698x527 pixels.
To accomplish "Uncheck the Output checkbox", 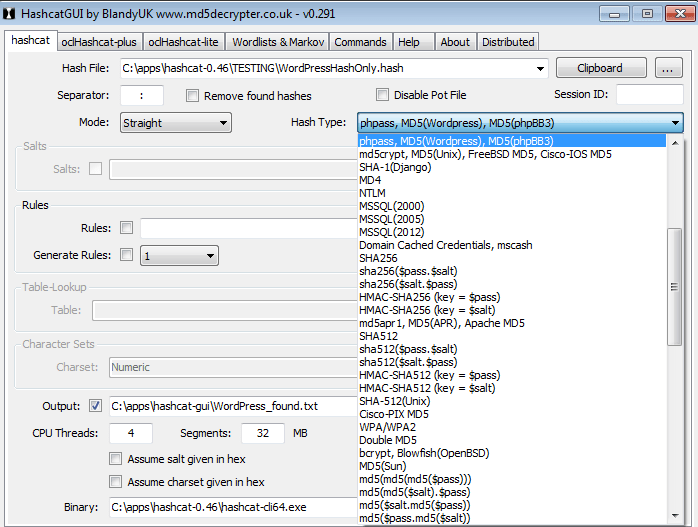I will pyautogui.click(x=95, y=406).
